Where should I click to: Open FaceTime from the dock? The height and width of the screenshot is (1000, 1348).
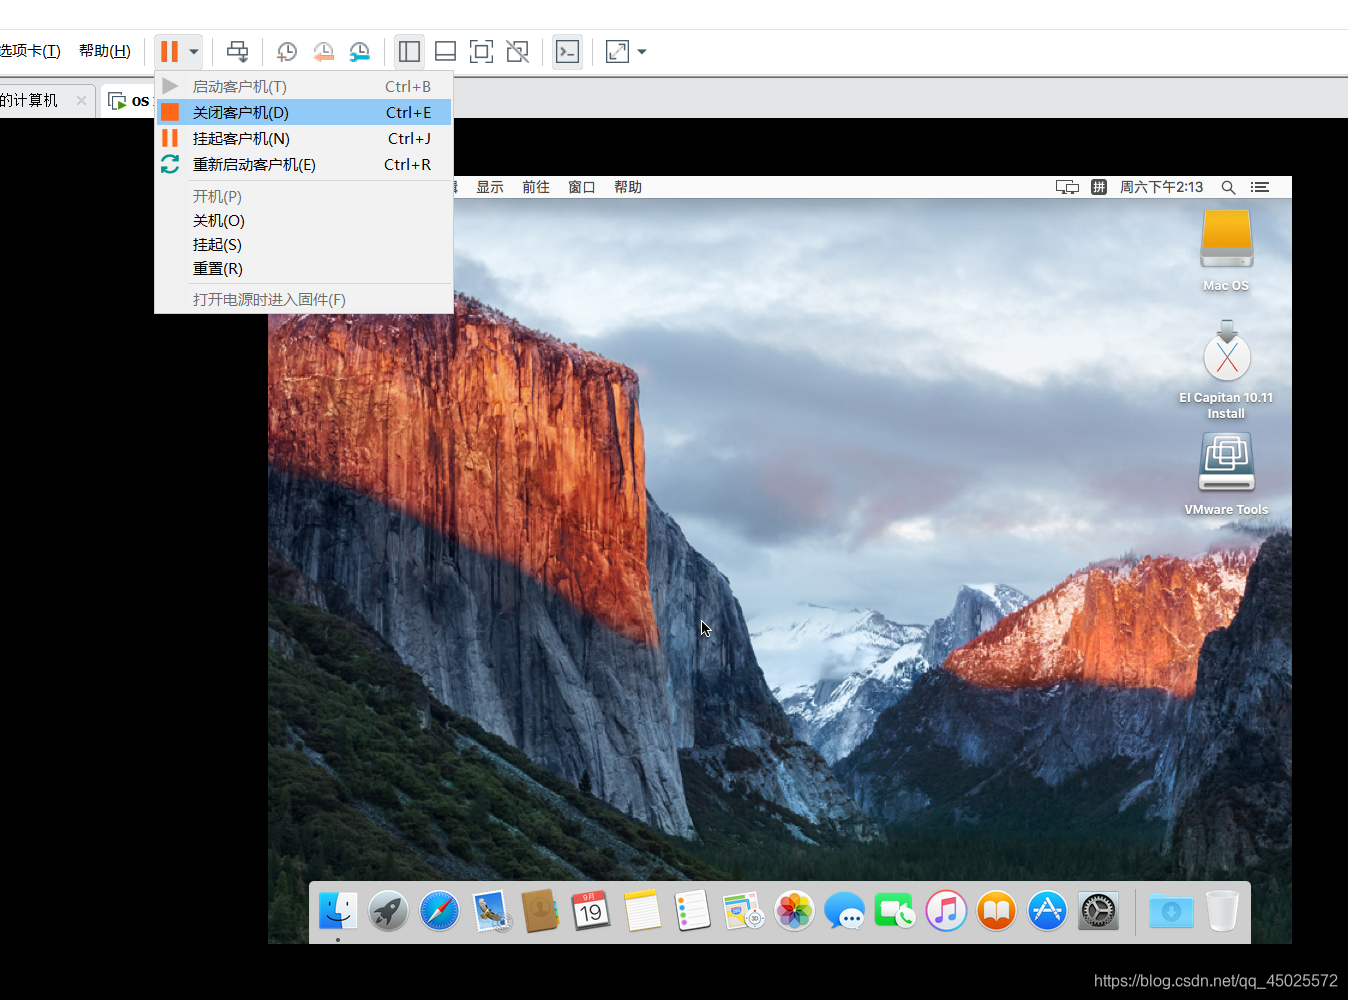895,911
